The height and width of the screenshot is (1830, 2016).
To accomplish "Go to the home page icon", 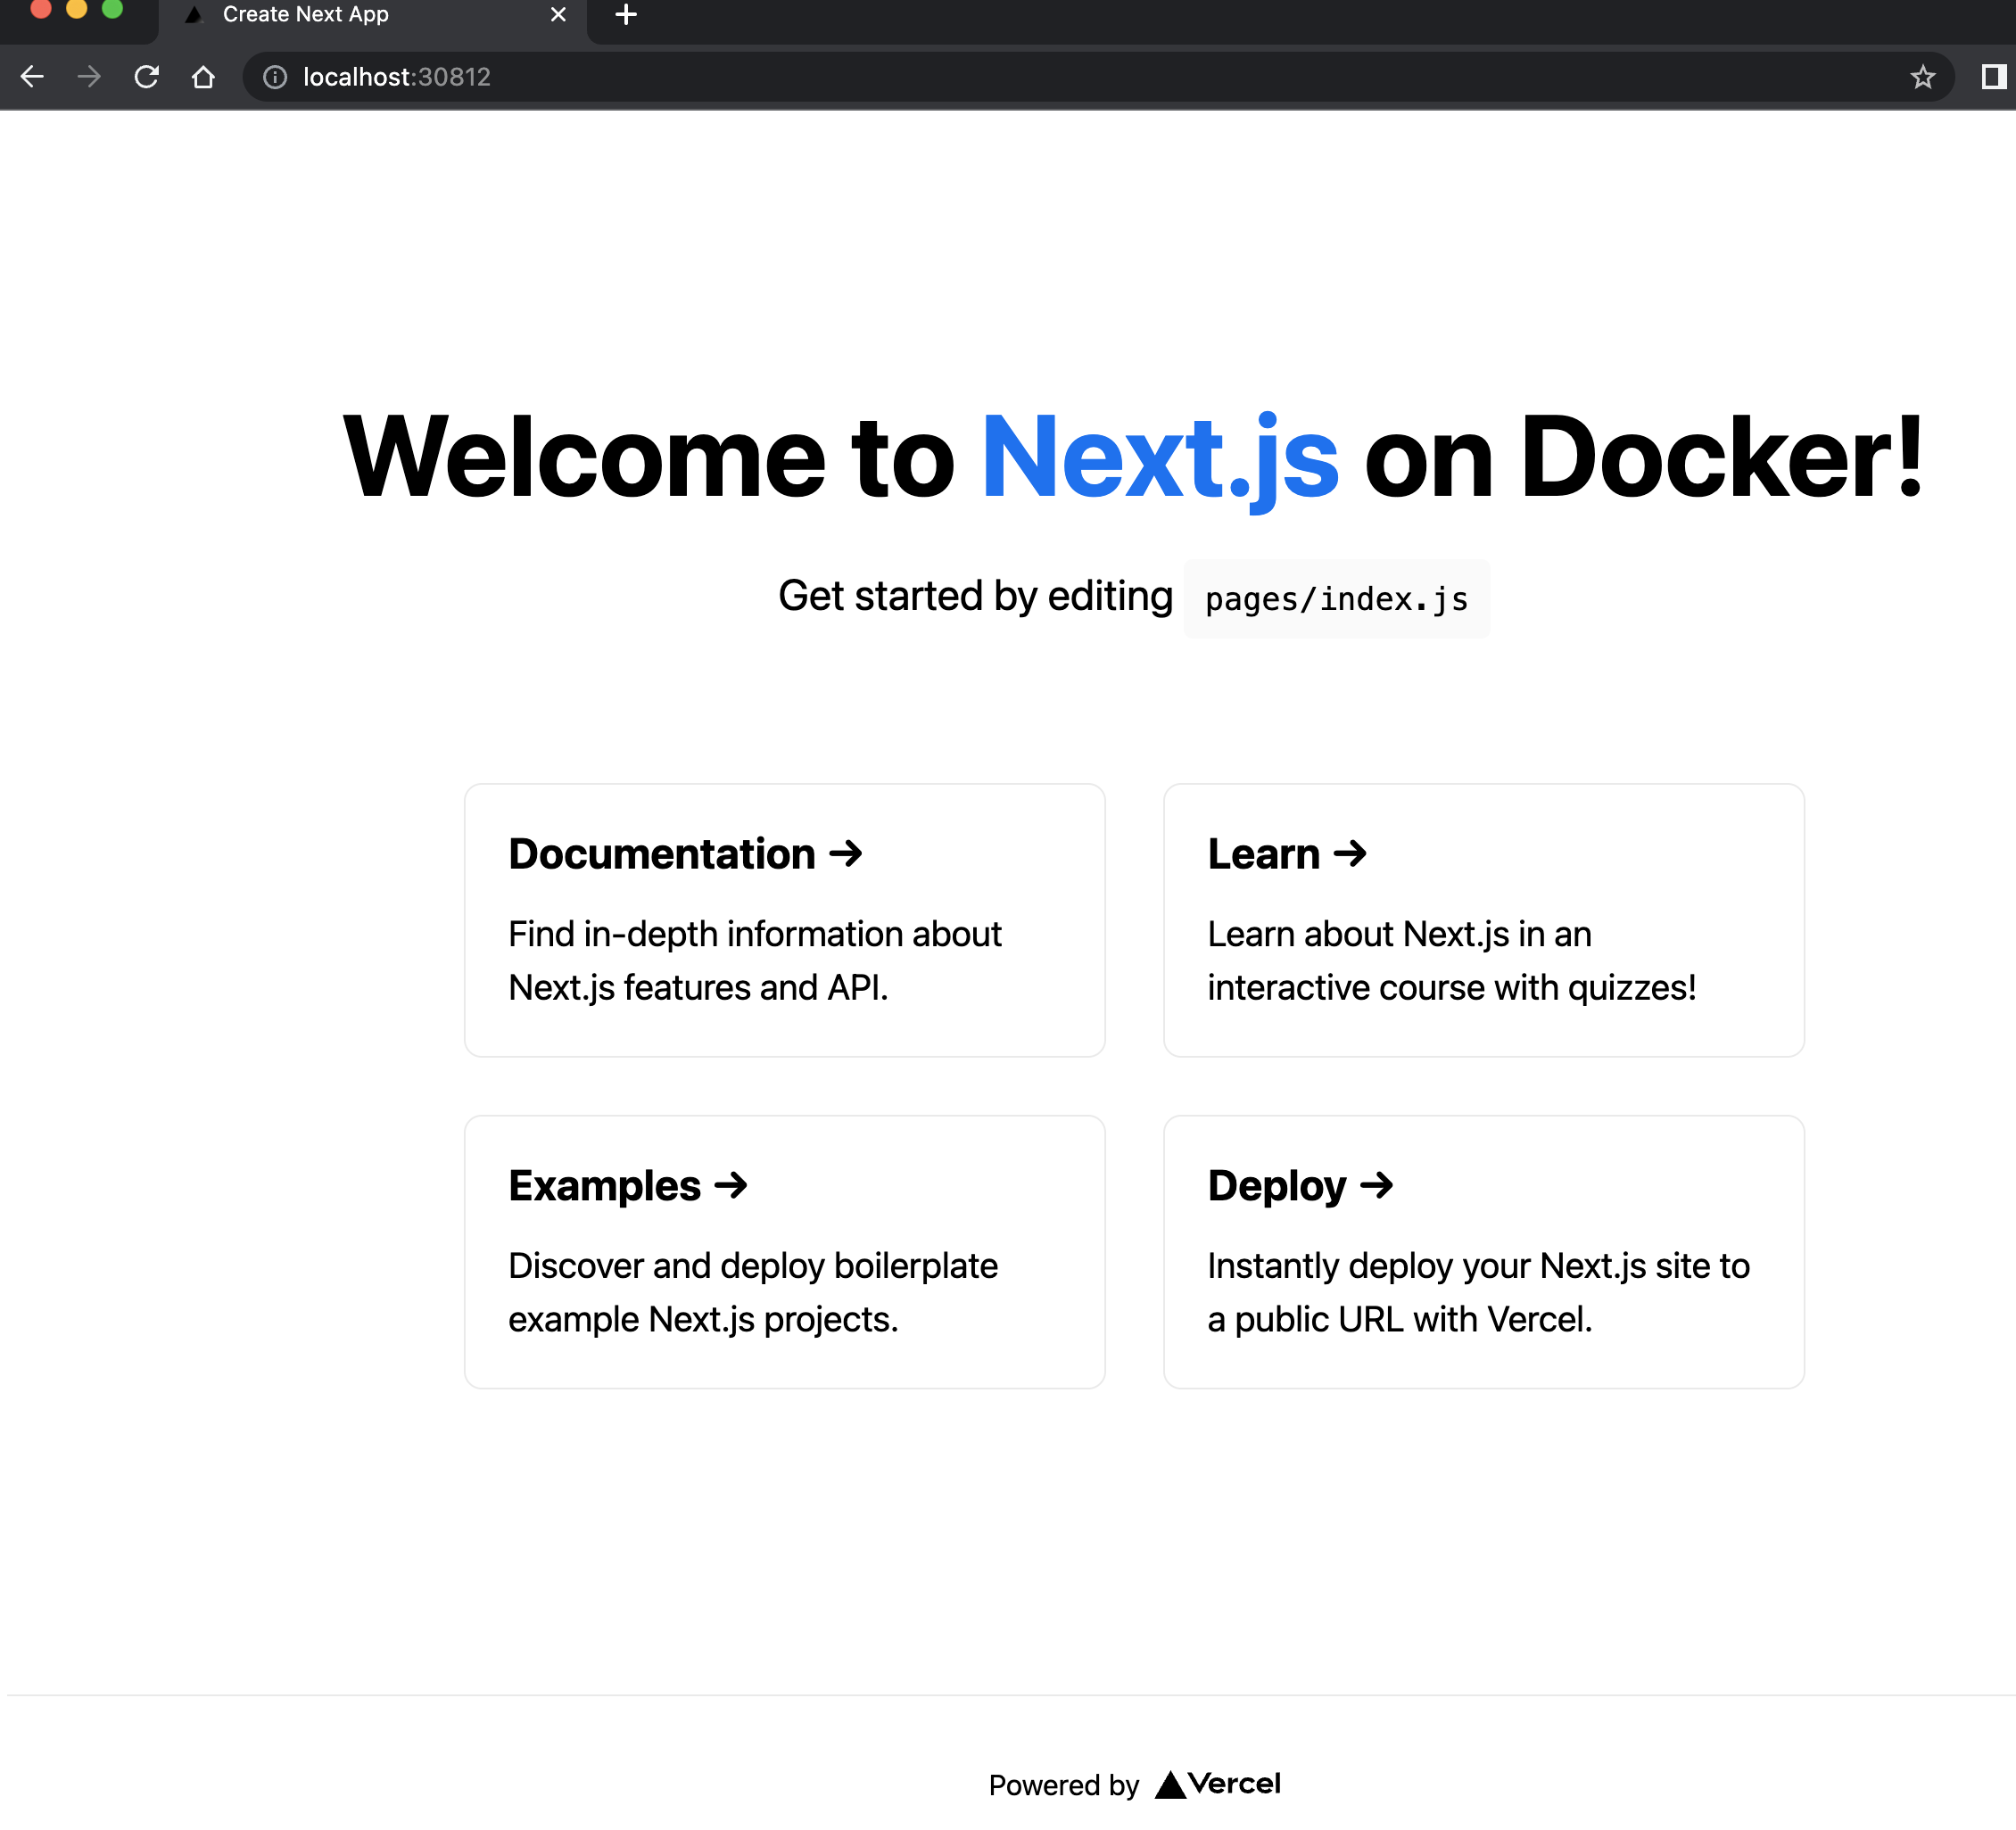I will click(x=203, y=77).
